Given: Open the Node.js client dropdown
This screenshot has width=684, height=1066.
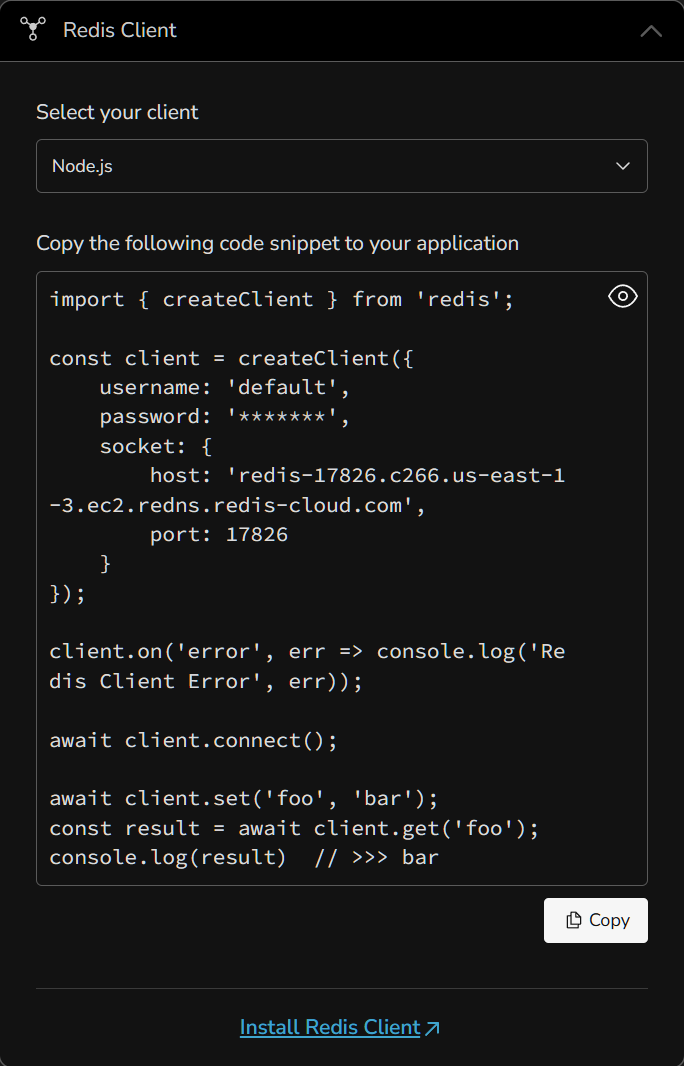Looking at the screenshot, I should 341,166.
